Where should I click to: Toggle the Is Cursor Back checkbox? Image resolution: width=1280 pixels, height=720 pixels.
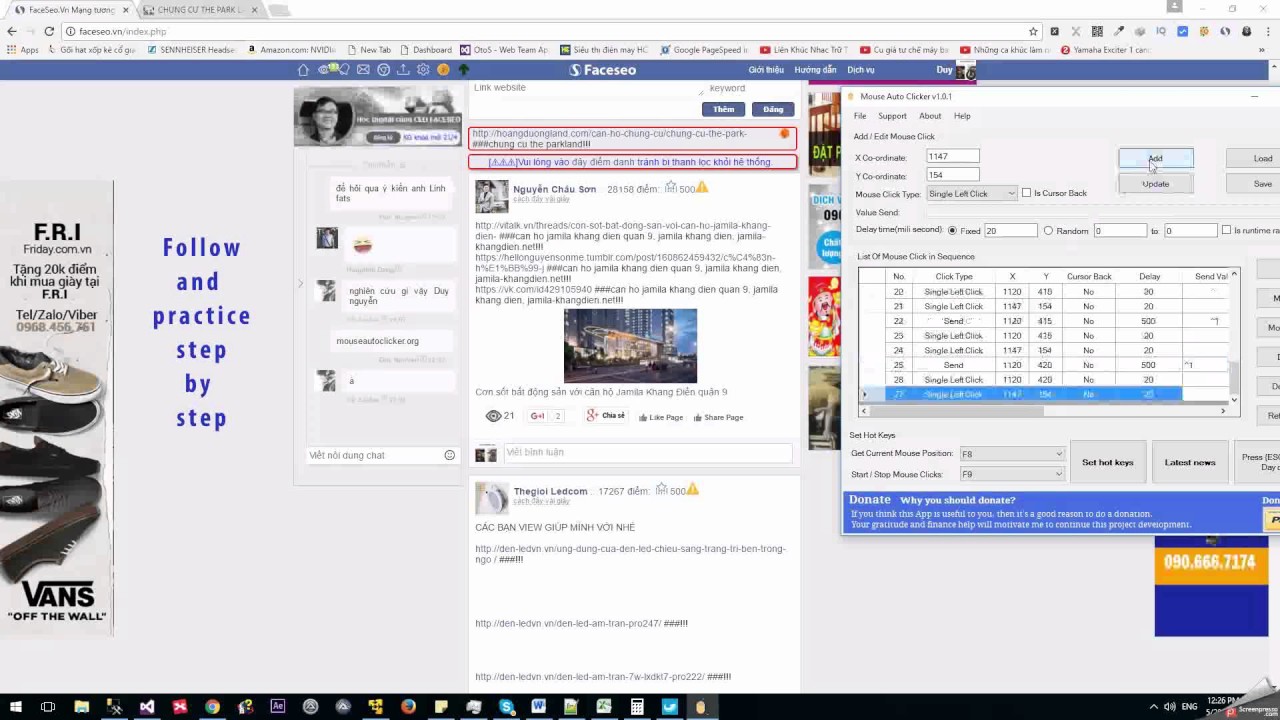(x=1026, y=193)
